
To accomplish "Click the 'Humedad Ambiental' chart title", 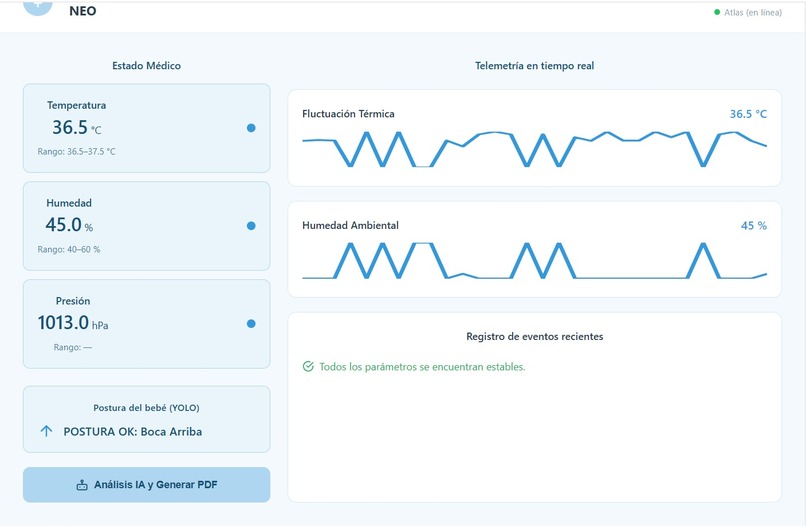I will 351,225.
